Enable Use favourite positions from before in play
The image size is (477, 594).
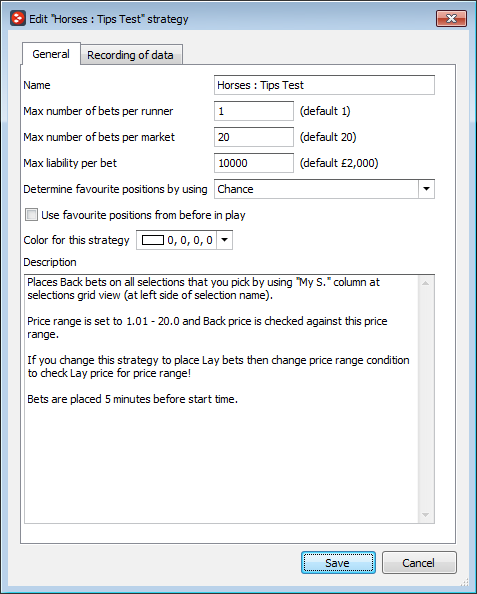coord(31,215)
